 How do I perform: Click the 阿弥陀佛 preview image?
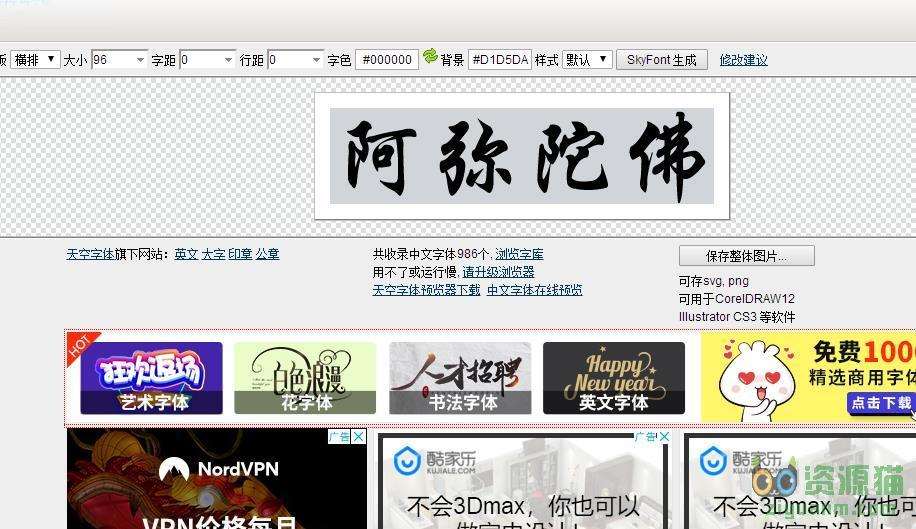[x=522, y=156]
